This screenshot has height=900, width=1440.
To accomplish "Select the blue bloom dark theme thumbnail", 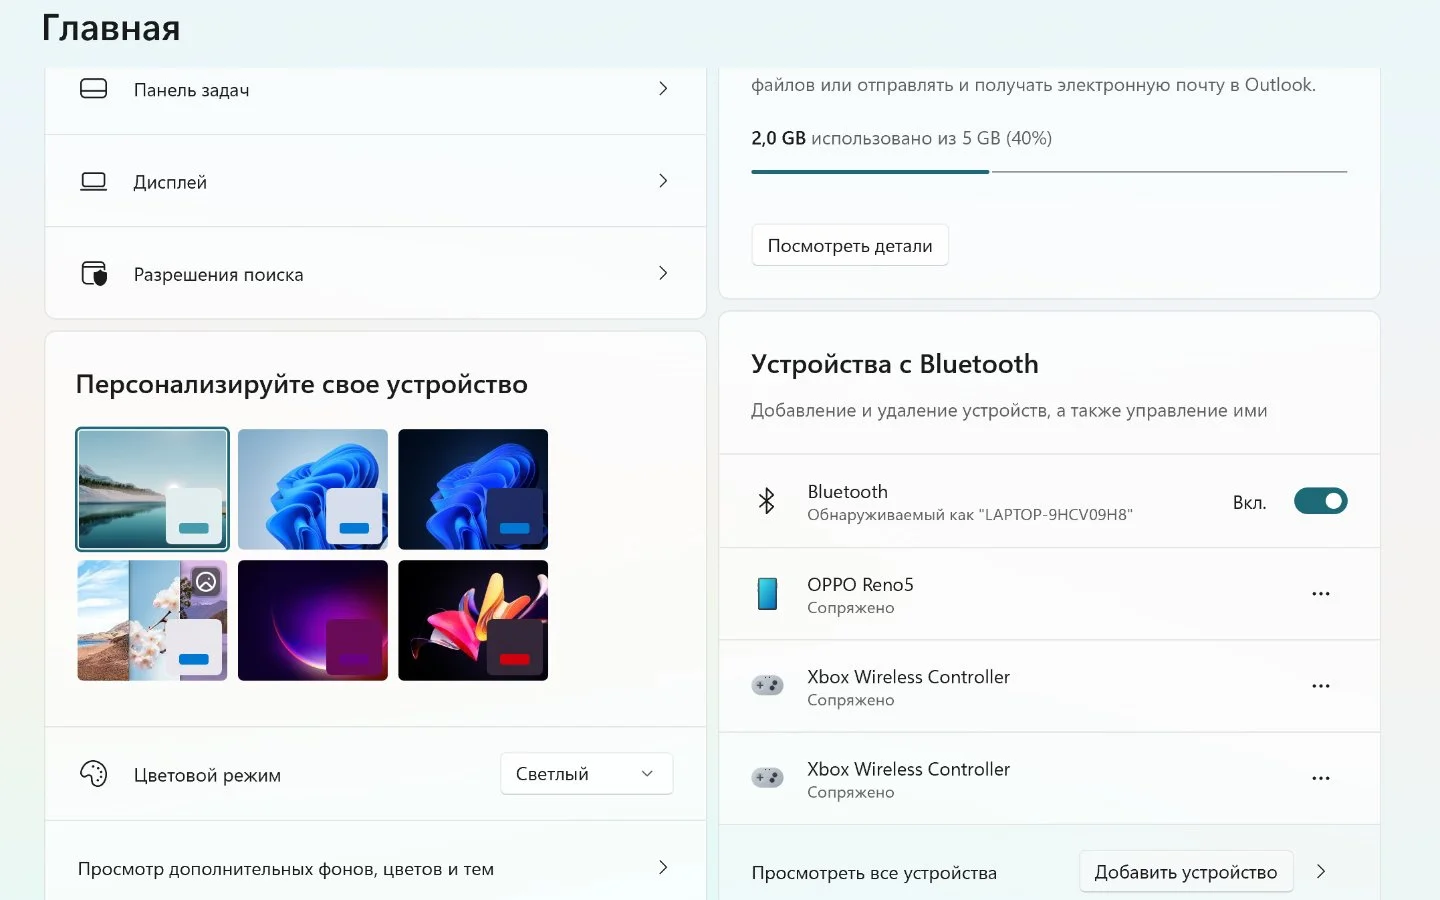I will coord(473,489).
